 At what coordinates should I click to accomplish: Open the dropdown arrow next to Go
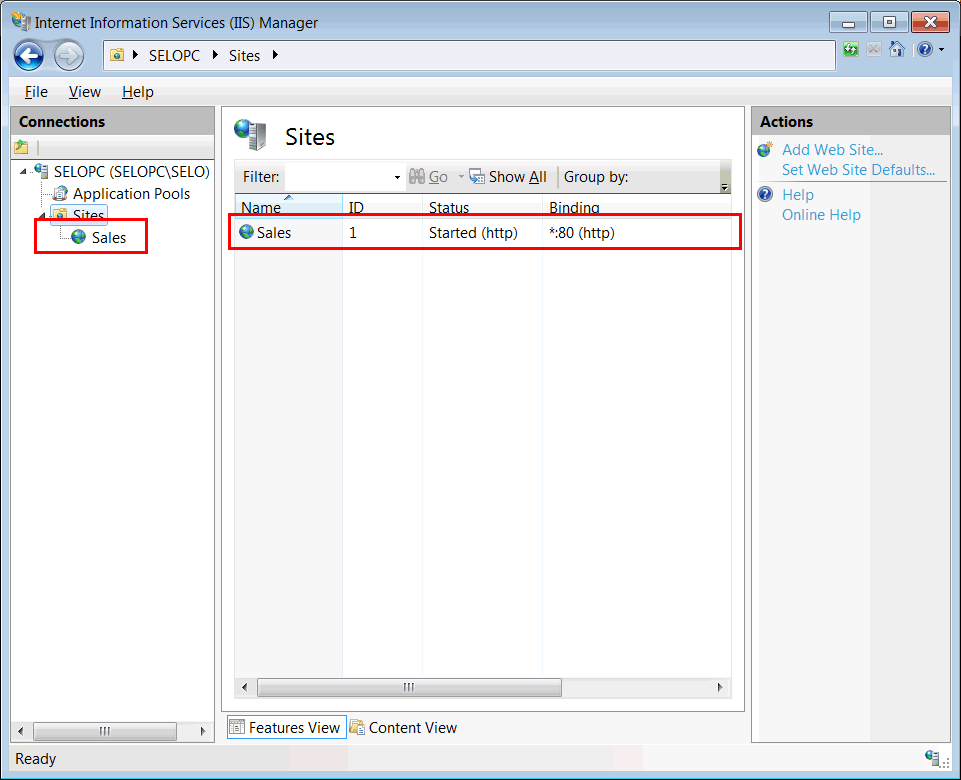[x=461, y=177]
